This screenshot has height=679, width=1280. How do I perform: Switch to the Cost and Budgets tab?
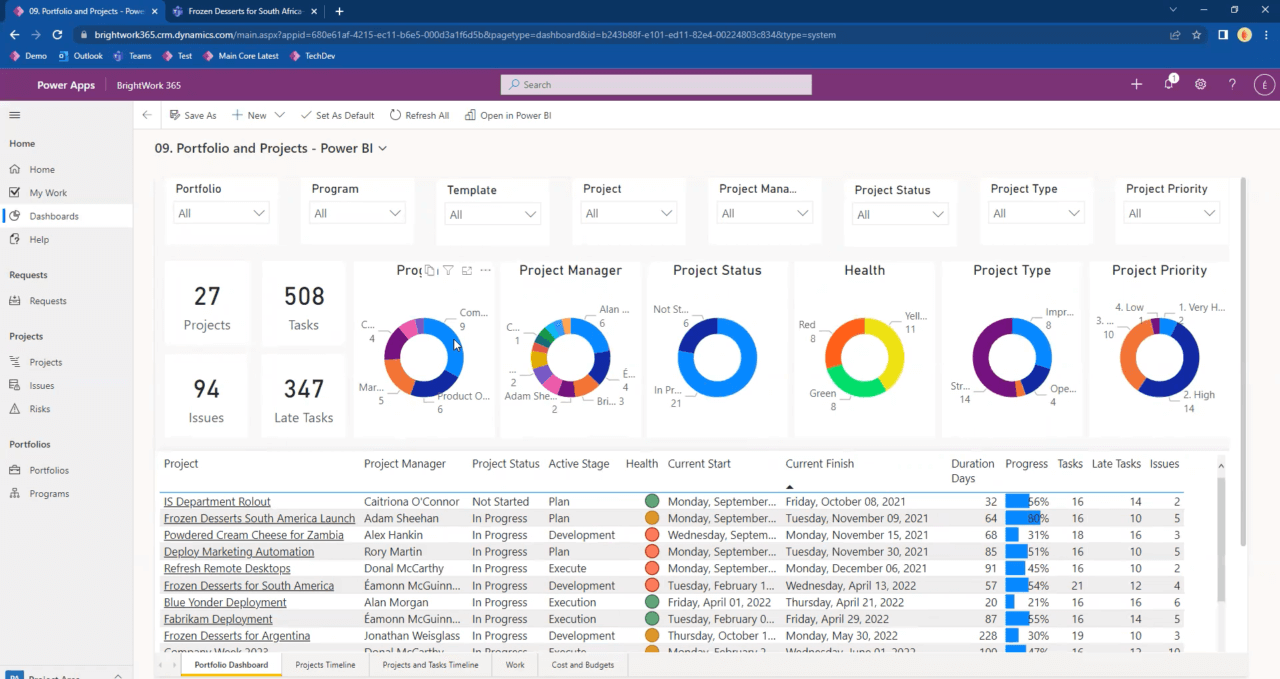coord(582,664)
